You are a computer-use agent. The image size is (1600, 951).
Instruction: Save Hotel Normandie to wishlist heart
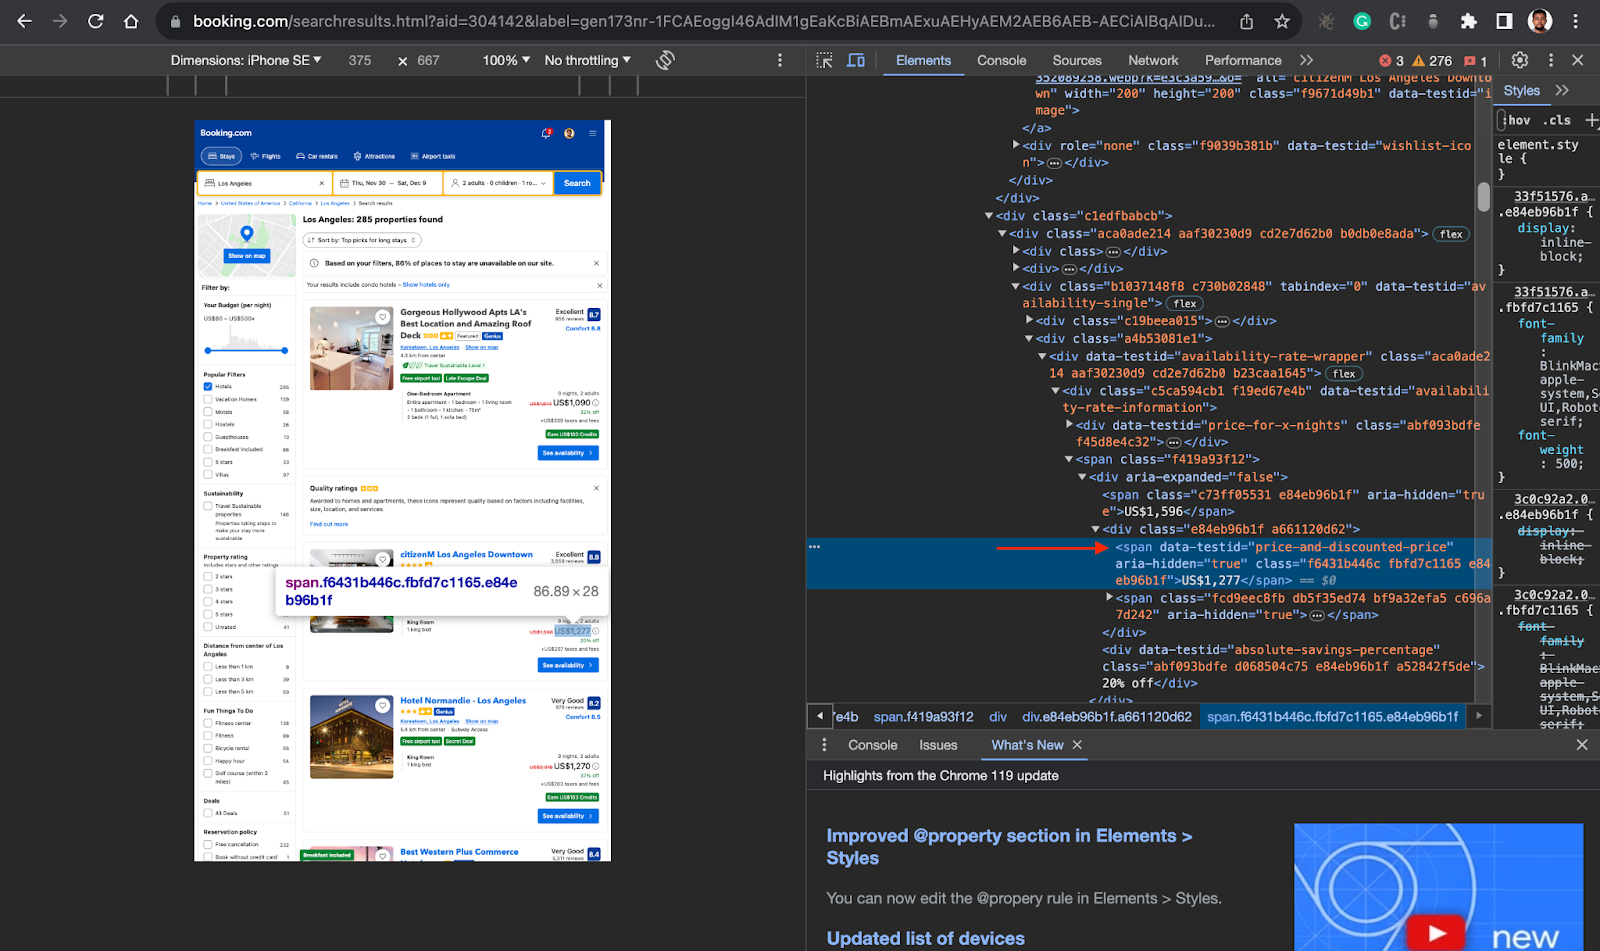coord(382,706)
